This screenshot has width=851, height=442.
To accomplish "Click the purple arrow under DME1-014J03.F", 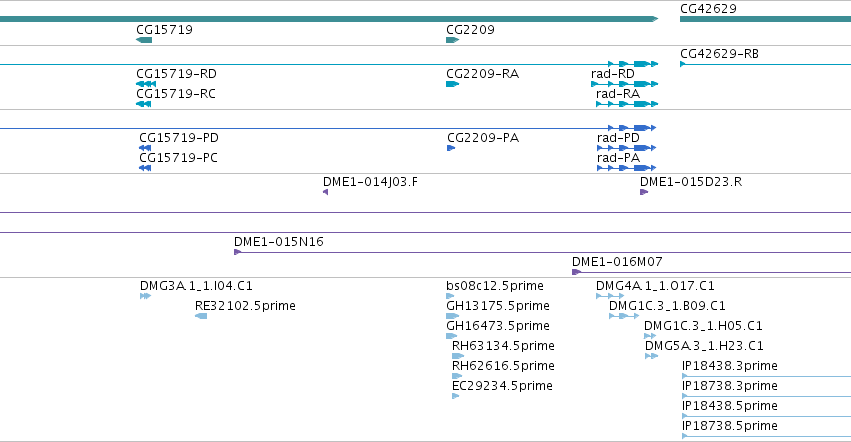I will [326, 192].
